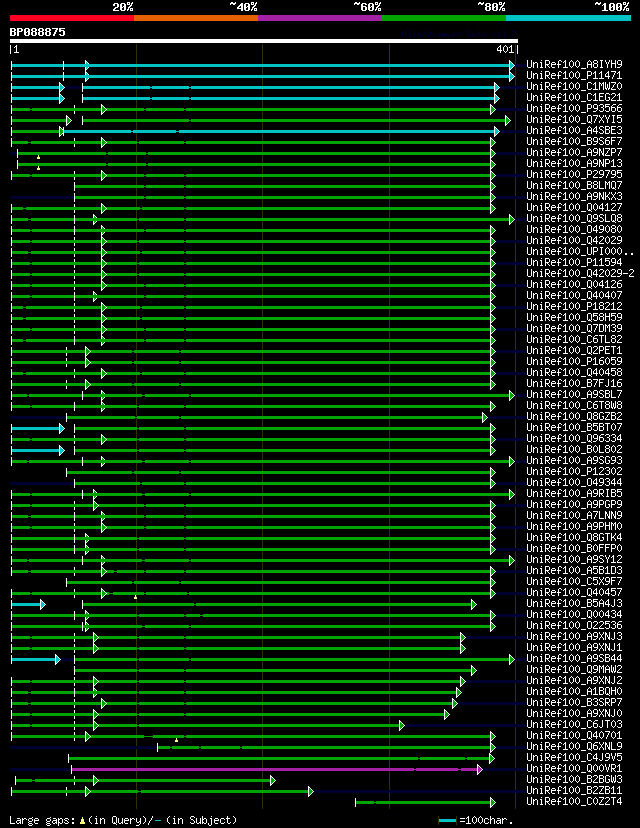
Task: Open hit UniRef100_A9NP13
Action: click(574, 163)
